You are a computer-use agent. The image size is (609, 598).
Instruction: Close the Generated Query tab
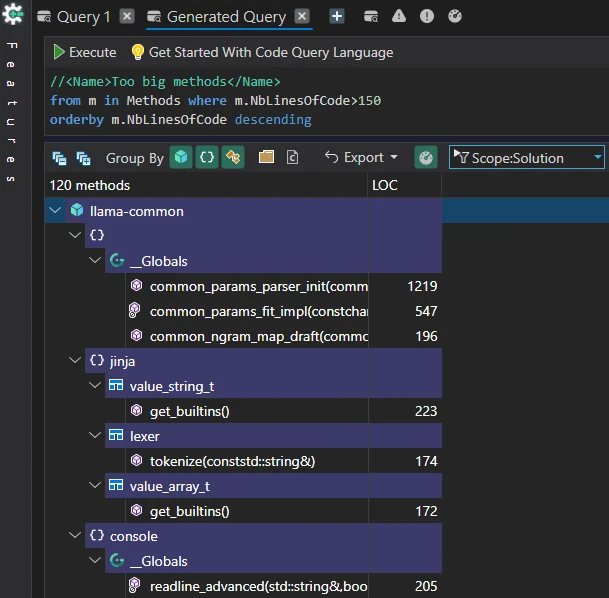tap(302, 16)
